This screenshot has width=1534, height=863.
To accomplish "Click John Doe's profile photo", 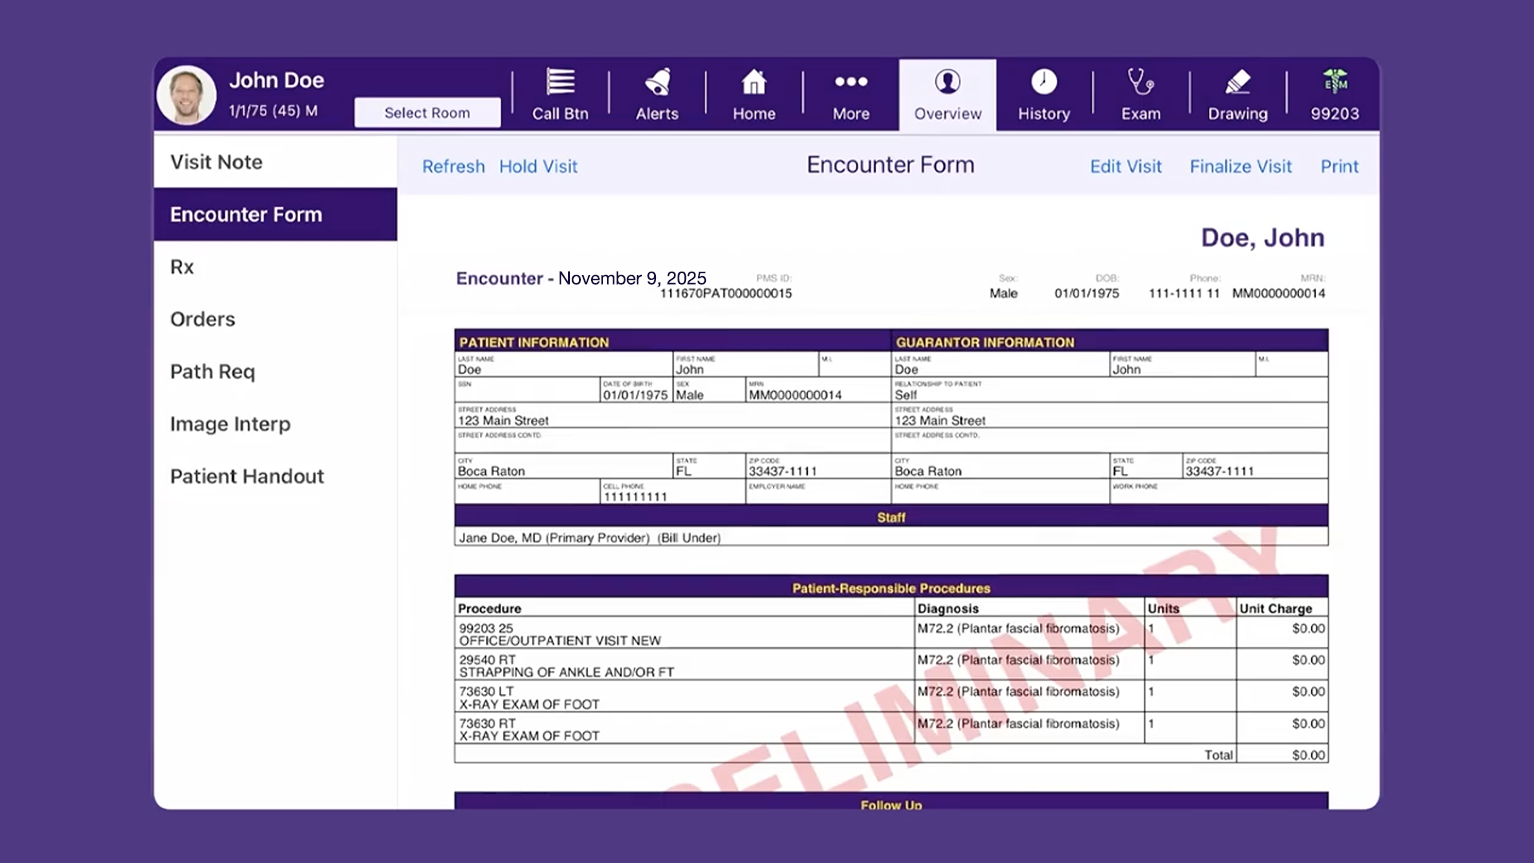I will point(186,94).
